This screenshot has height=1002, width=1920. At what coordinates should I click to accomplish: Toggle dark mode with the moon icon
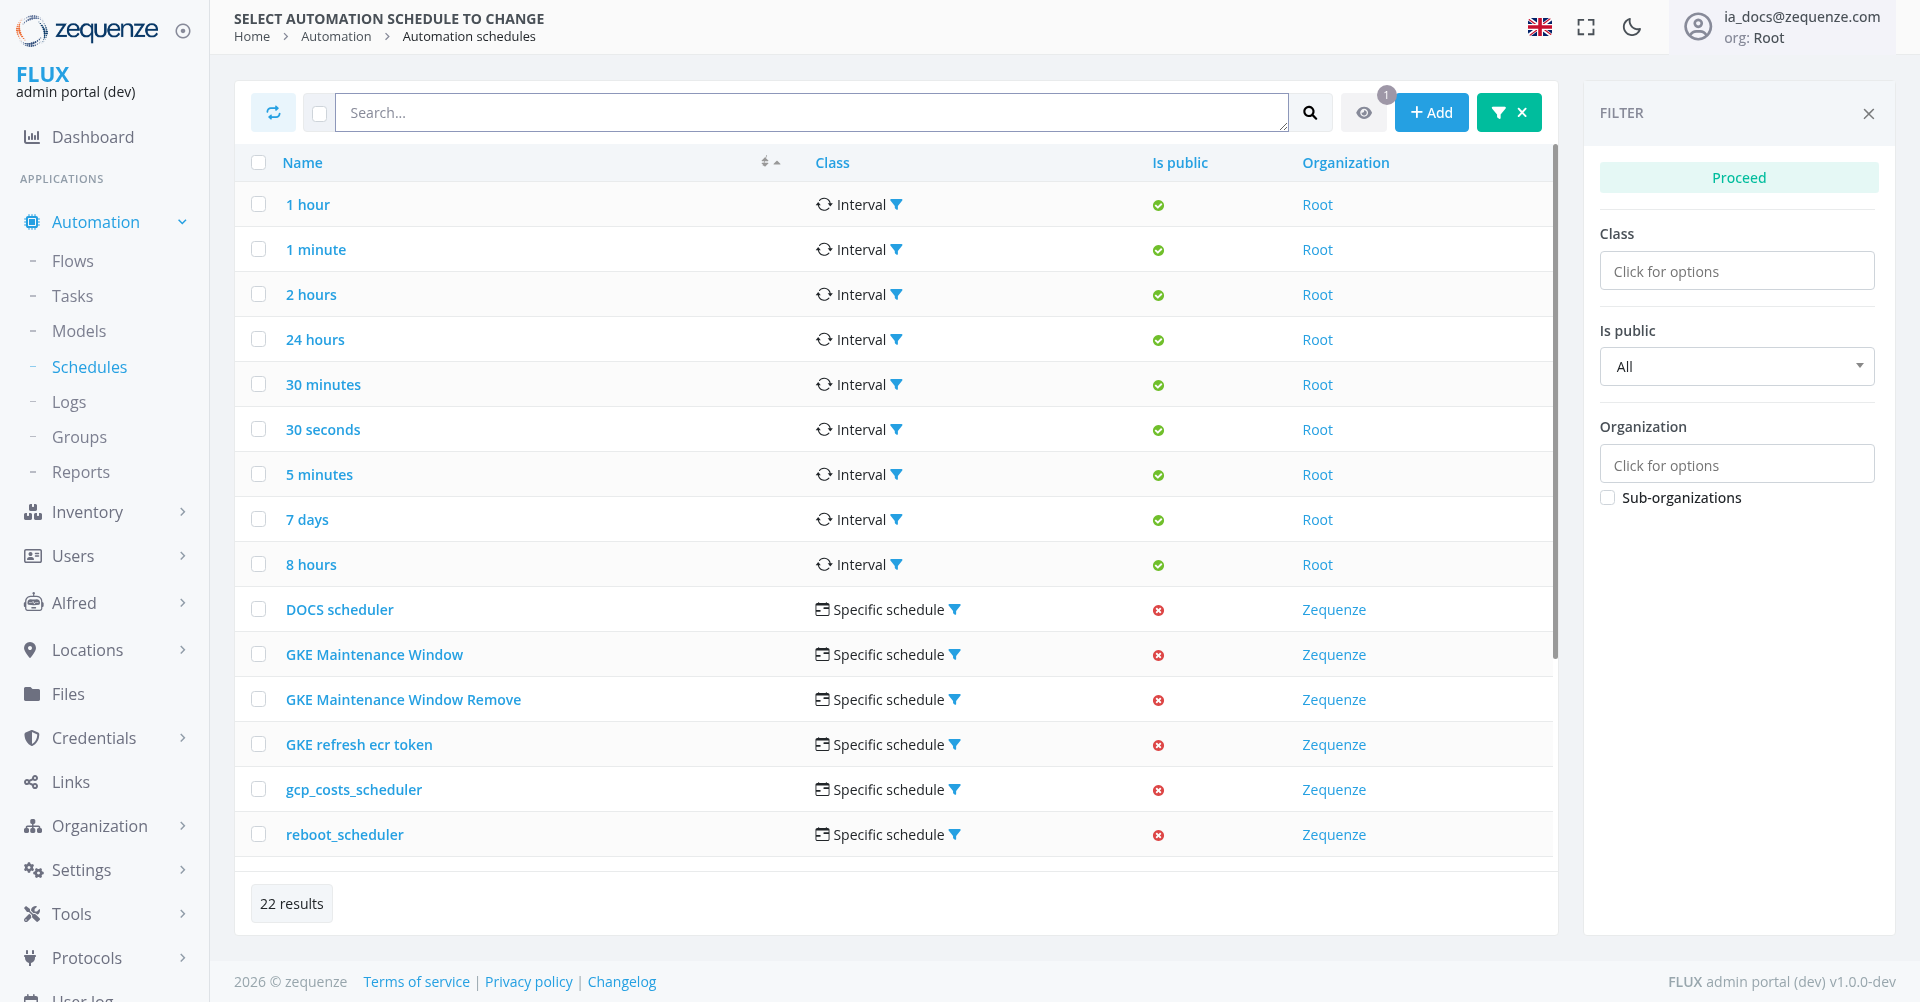click(x=1631, y=27)
